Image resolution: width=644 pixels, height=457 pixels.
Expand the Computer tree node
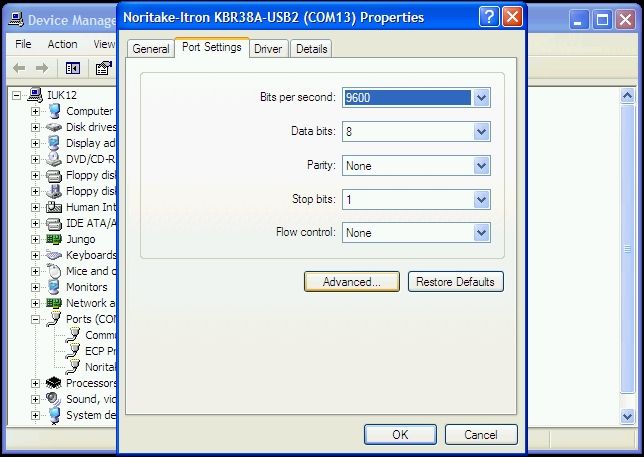point(35,112)
